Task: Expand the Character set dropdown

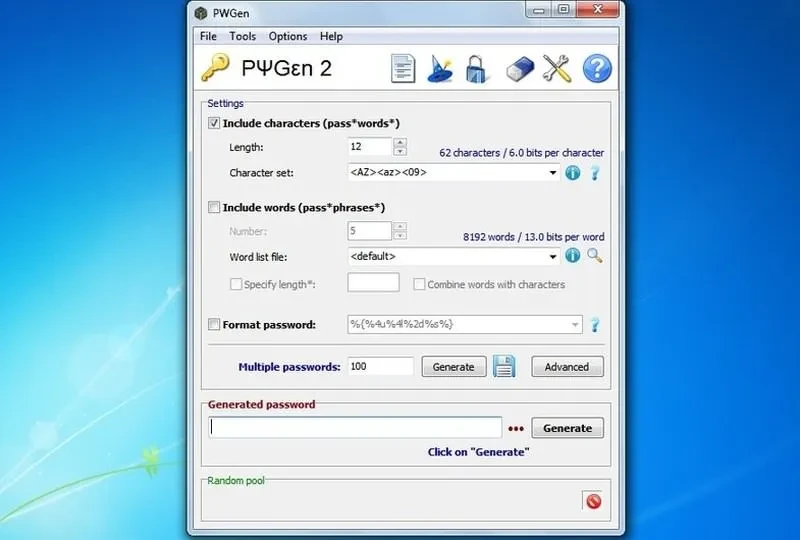Action: [x=553, y=173]
